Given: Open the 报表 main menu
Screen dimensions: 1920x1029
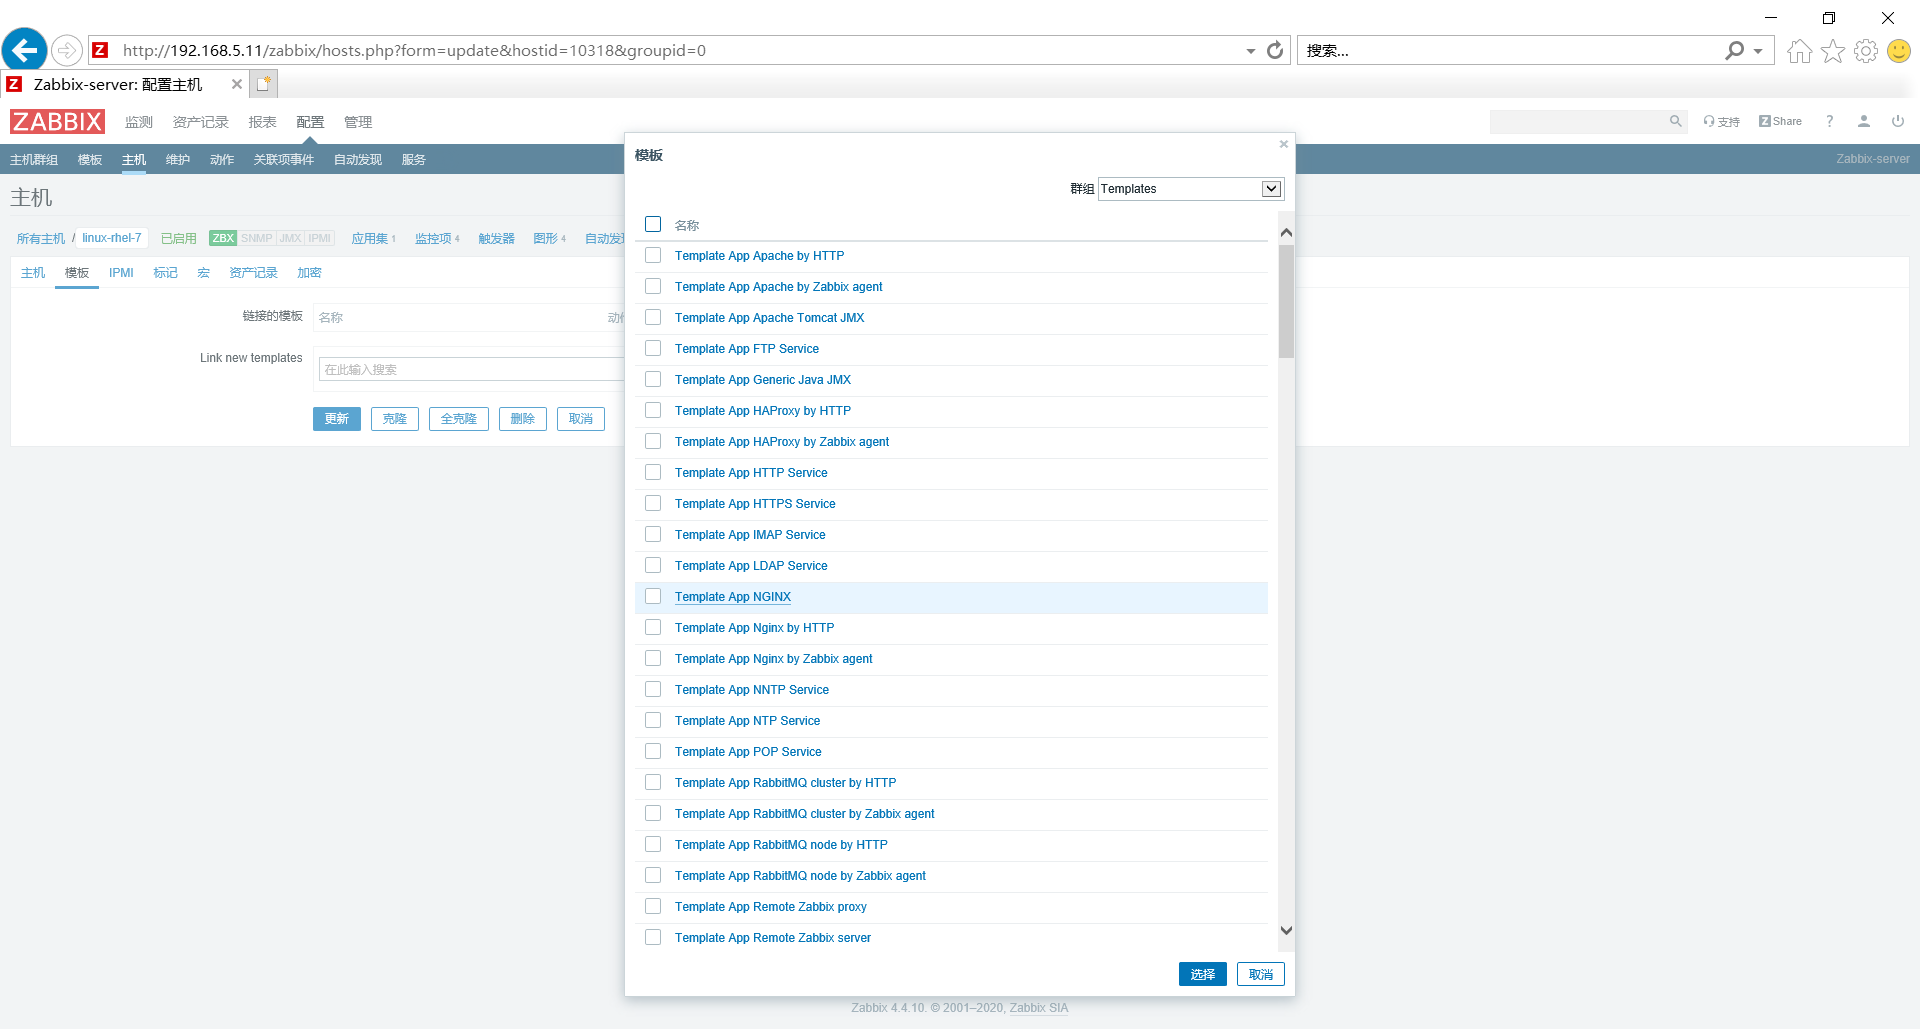Looking at the screenshot, I should click(262, 122).
